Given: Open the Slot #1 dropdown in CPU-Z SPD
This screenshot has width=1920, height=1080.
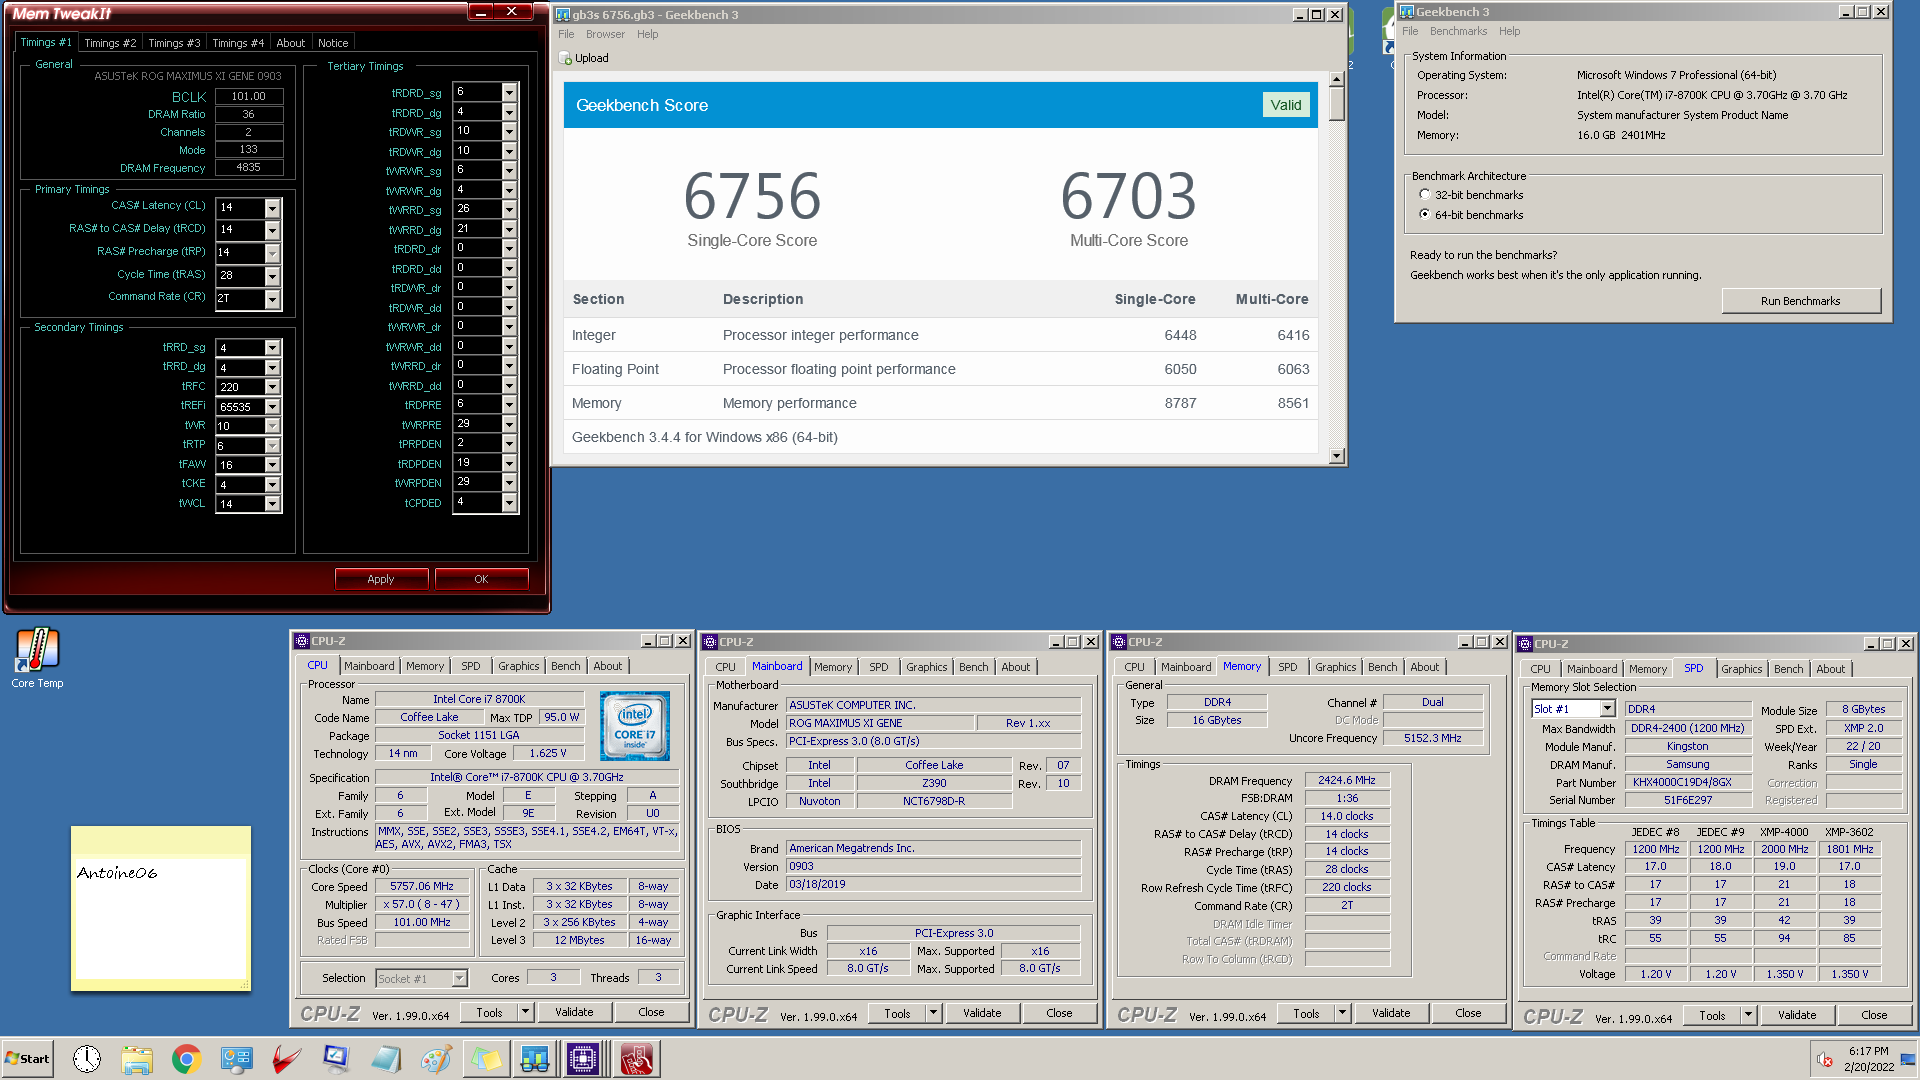Looking at the screenshot, I should click(1607, 709).
